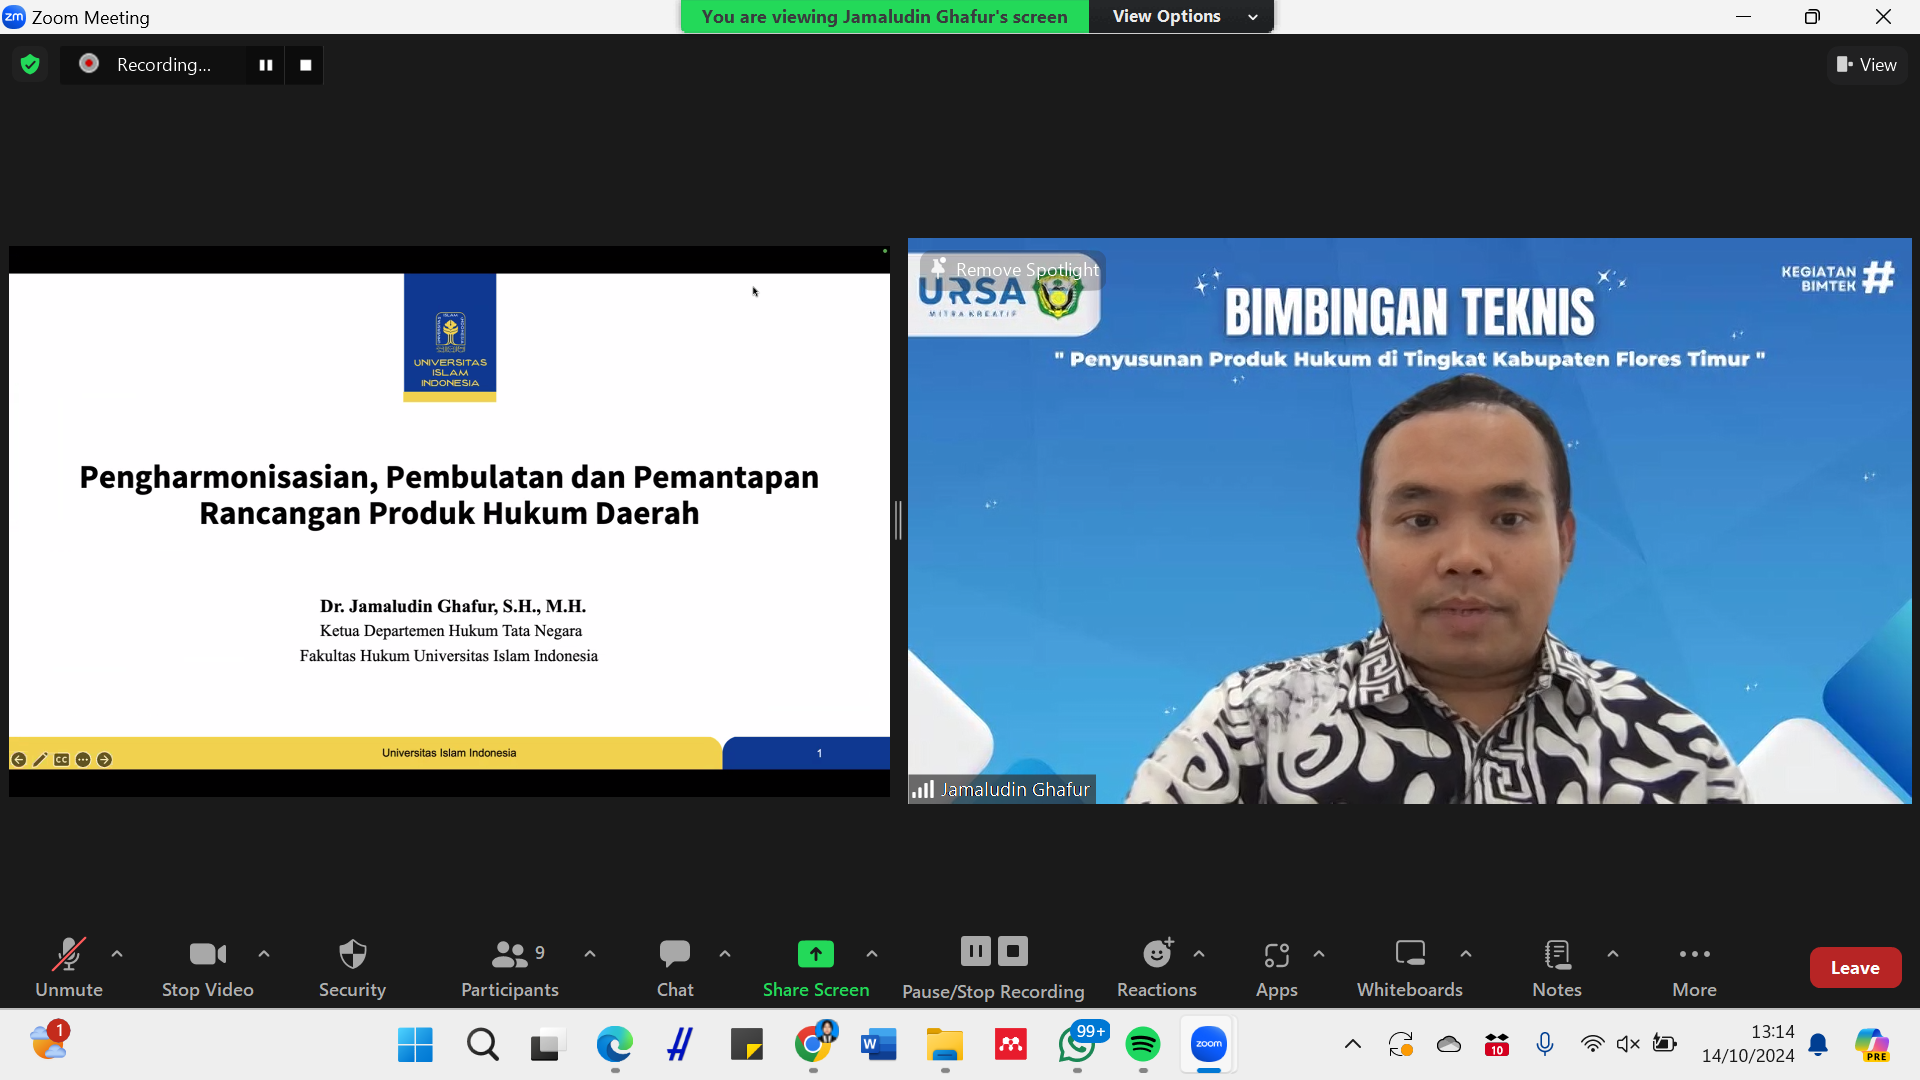
Task: Open the Apps icon
Action: click(1276, 955)
